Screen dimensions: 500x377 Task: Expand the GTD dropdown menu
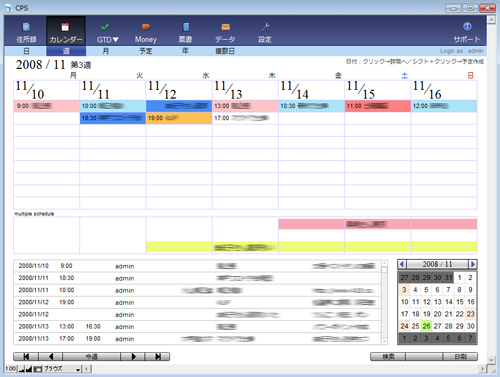pyautogui.click(x=108, y=40)
